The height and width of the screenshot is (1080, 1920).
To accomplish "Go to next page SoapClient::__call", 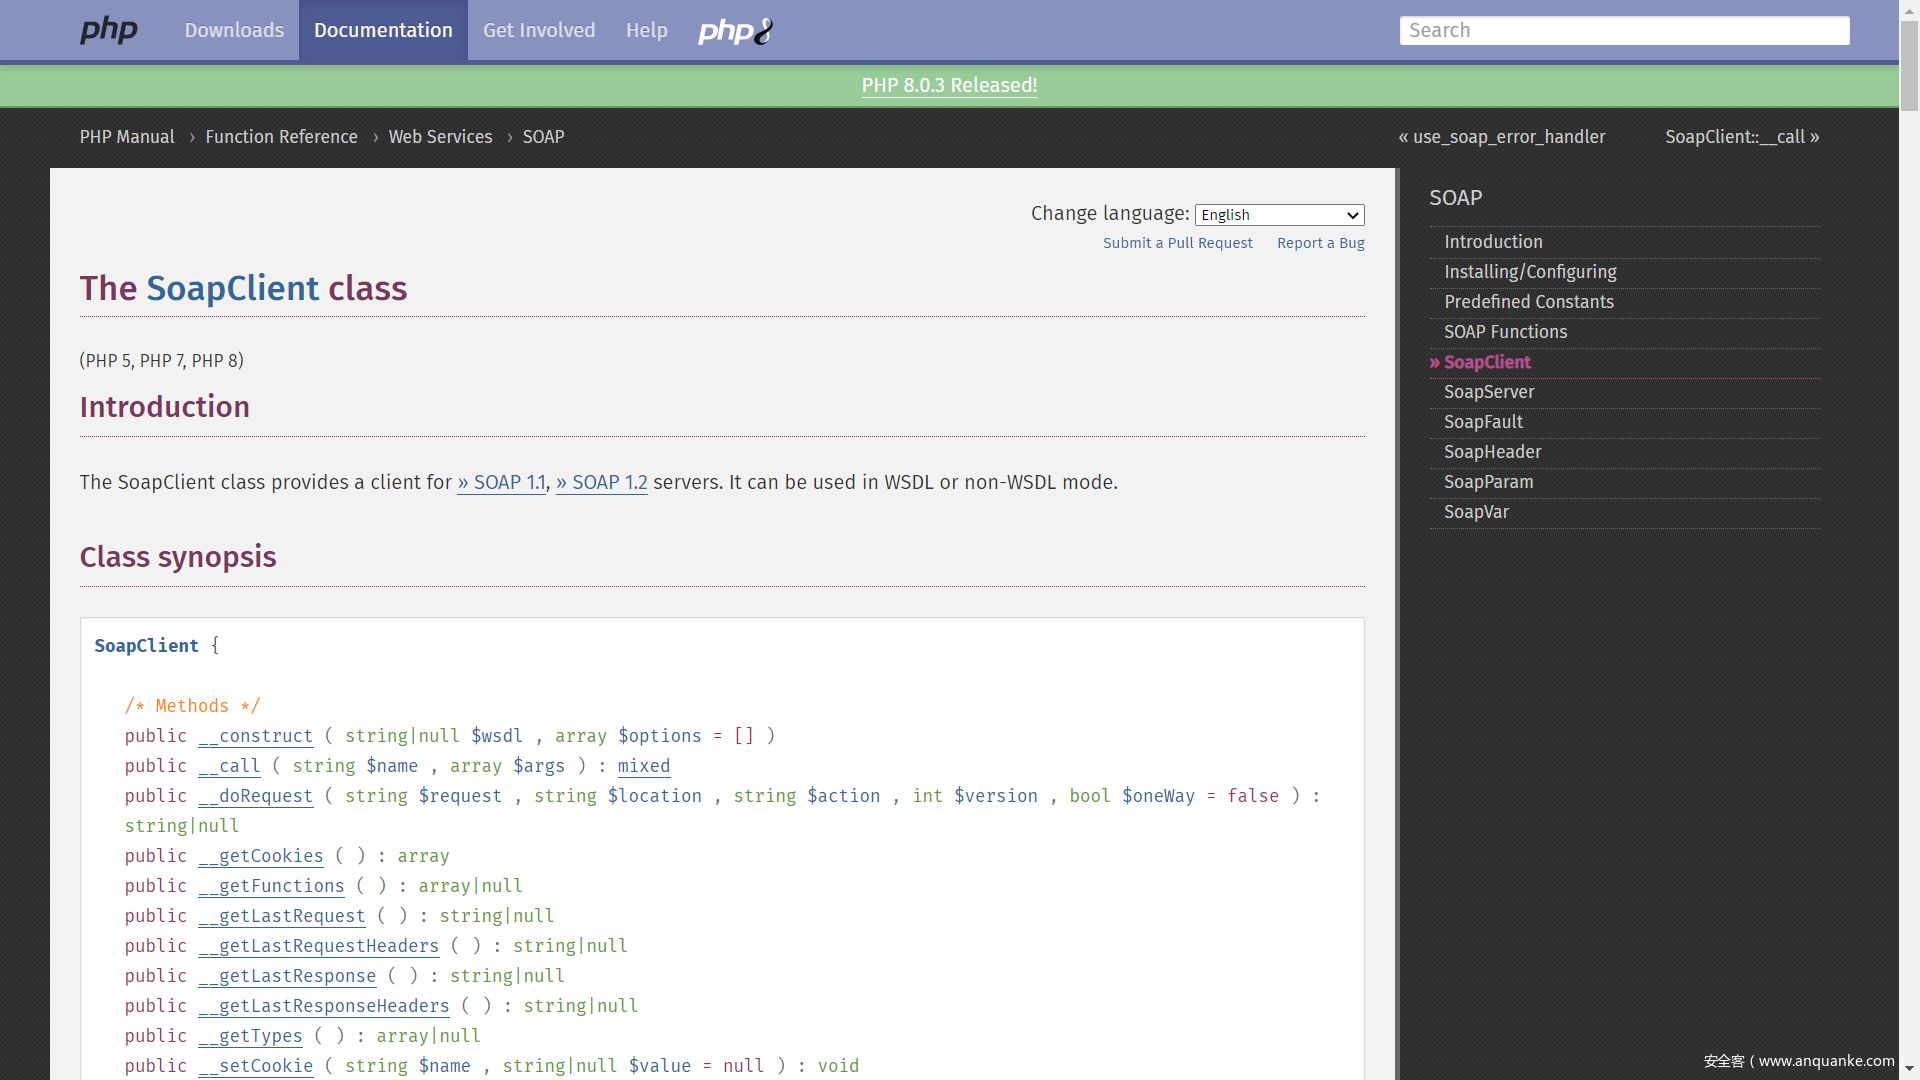I will pos(1741,137).
